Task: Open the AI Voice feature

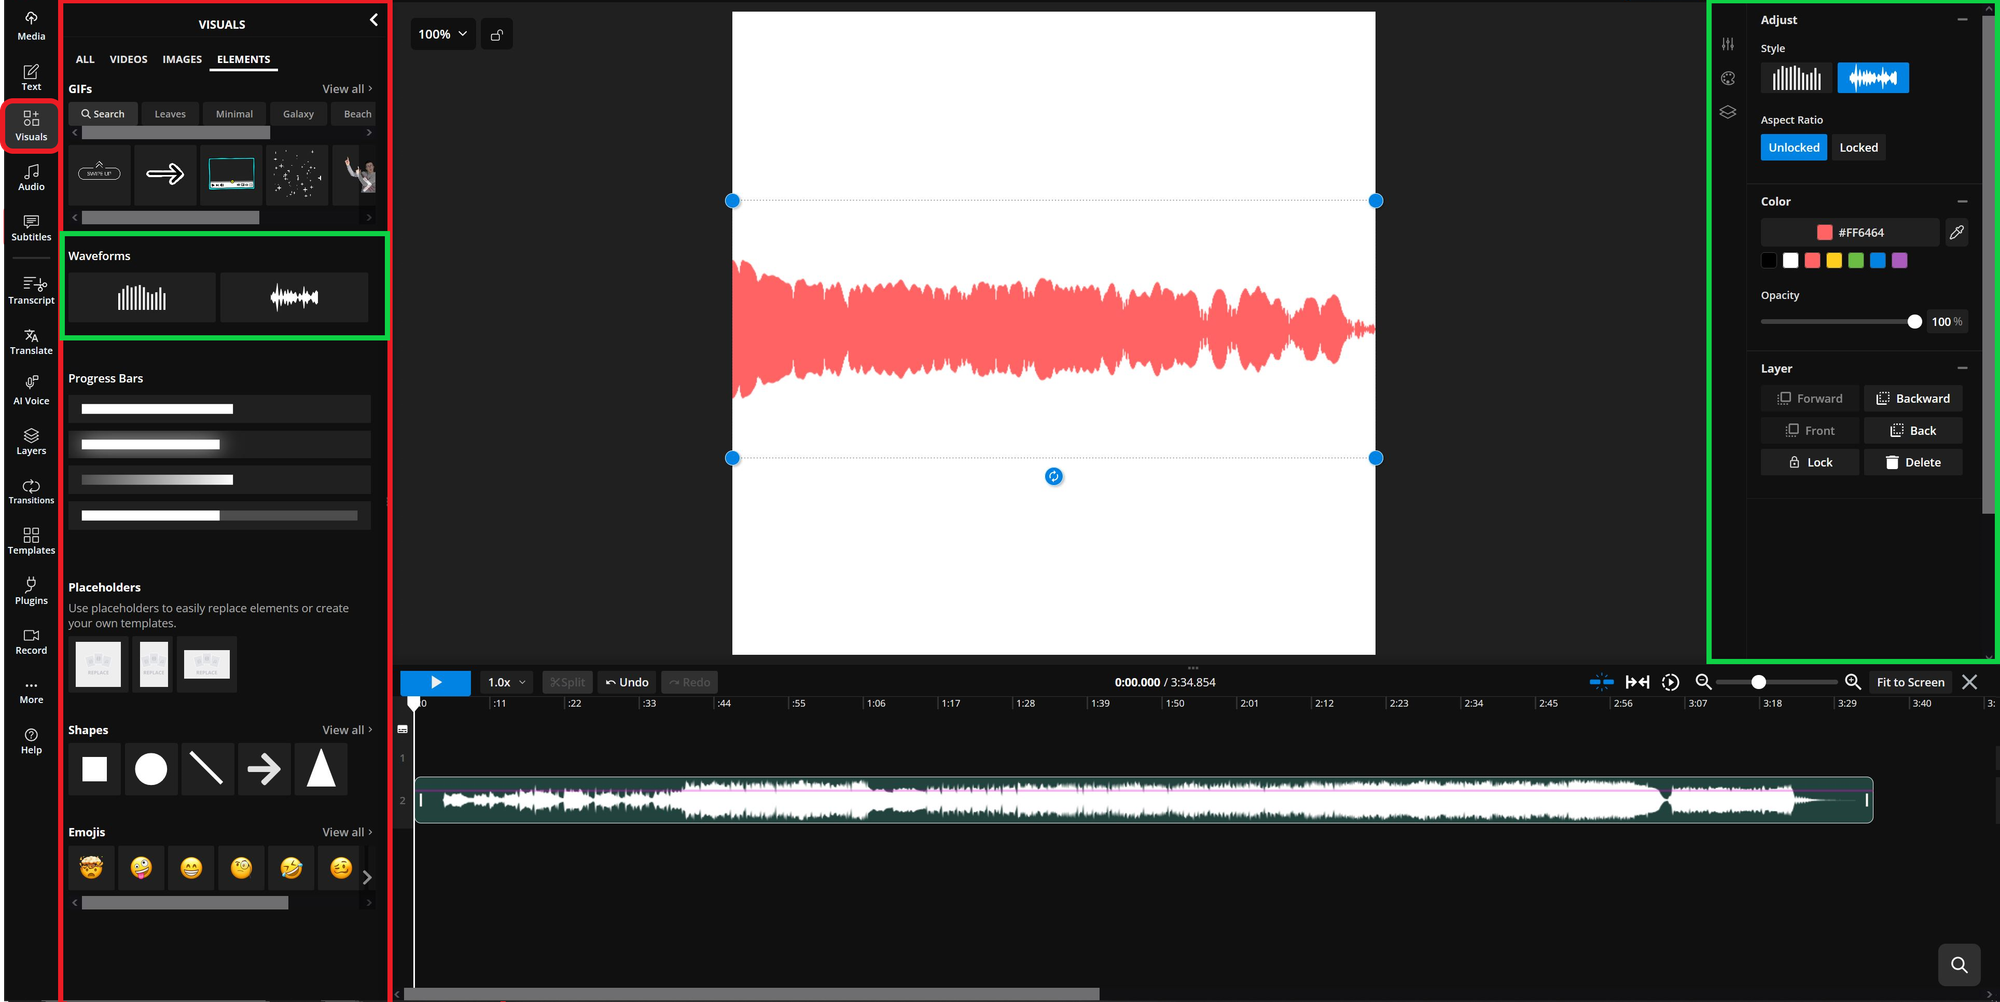Action: tap(30, 388)
